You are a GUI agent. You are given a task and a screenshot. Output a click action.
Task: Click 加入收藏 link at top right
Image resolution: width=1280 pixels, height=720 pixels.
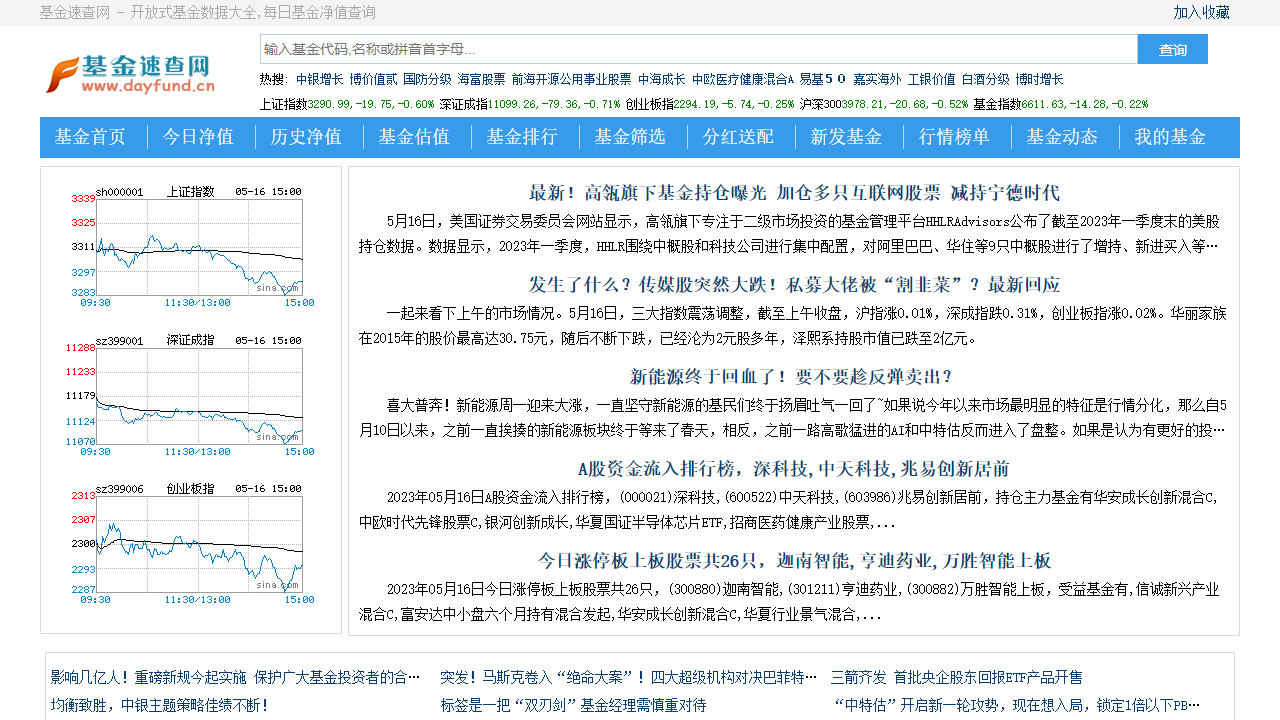coord(1201,12)
